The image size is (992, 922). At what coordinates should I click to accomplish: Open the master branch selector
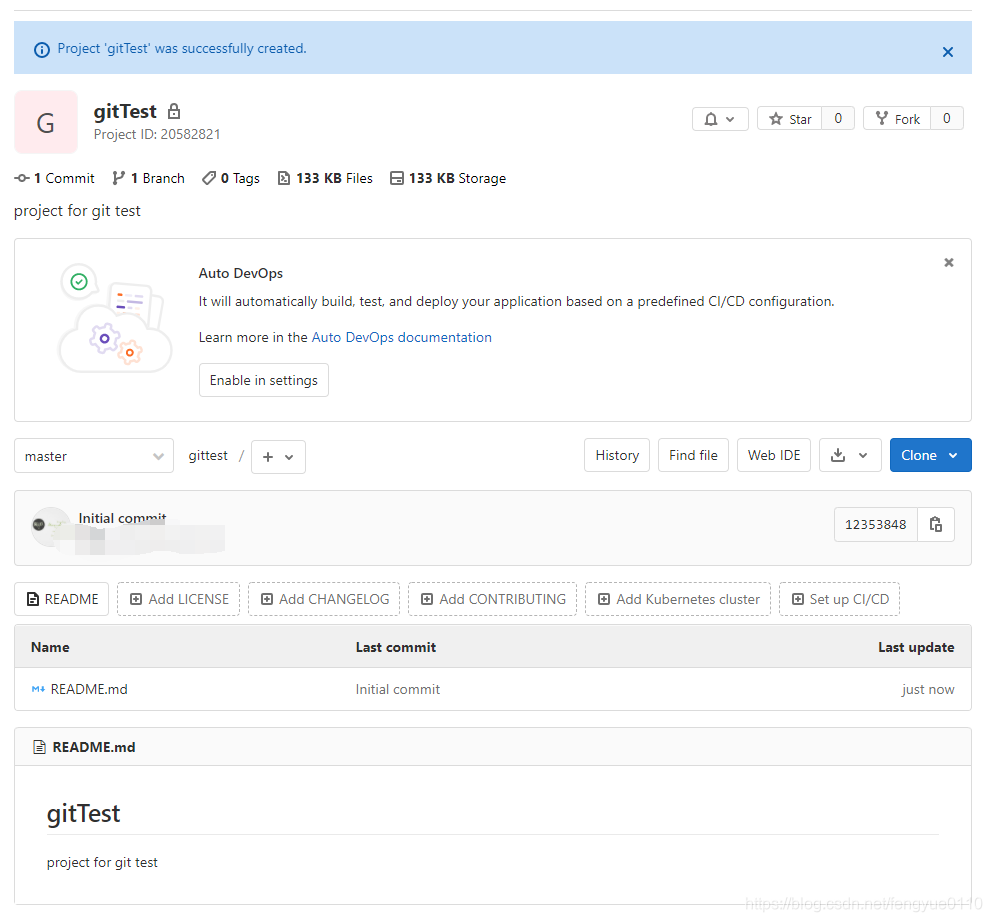pos(93,456)
